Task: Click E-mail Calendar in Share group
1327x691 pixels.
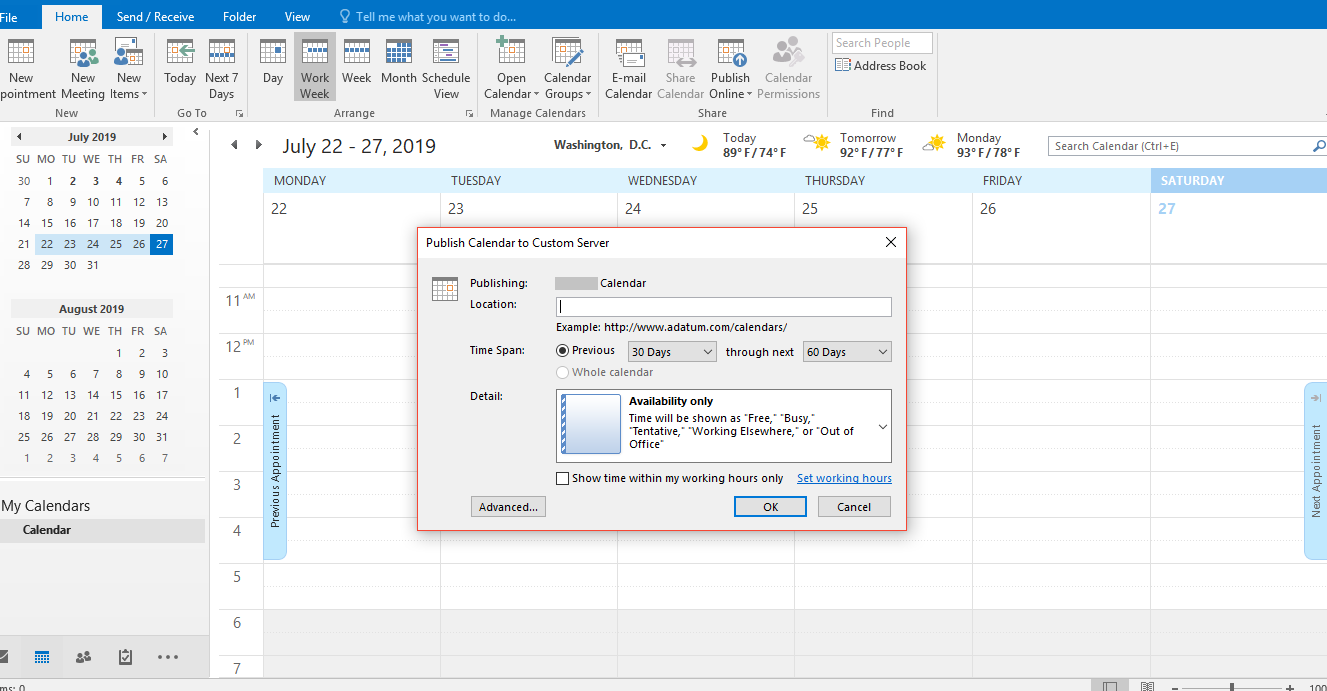Action: click(629, 68)
